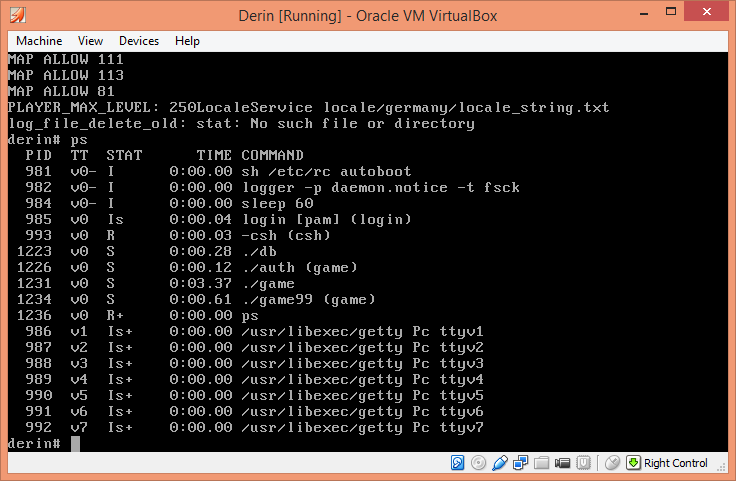The width and height of the screenshot is (736, 481).
Task: Click the PLAYER_MAX_LEVEL text
Action: [x=80, y=107]
